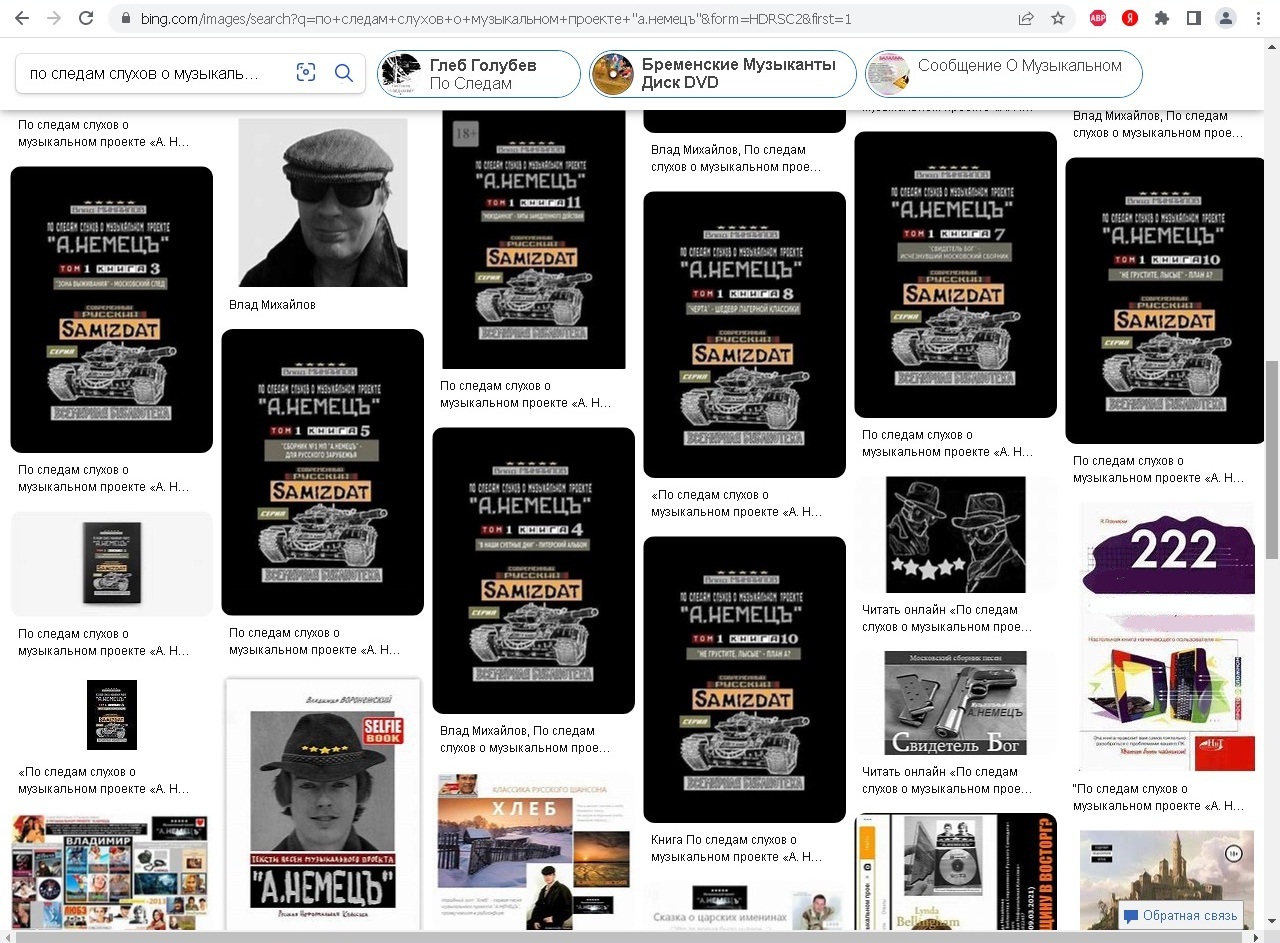Open the 'Свидетель Бог' pistol image
The width and height of the screenshot is (1280, 943).
(x=956, y=703)
